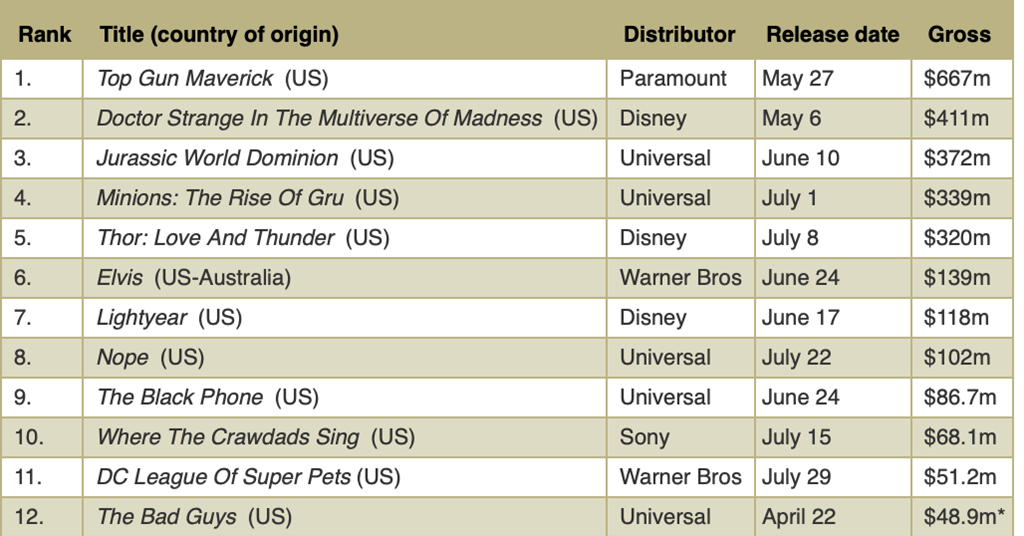Click the Title (country of origin) header
This screenshot has height=536, width=1024.
tap(219, 34)
